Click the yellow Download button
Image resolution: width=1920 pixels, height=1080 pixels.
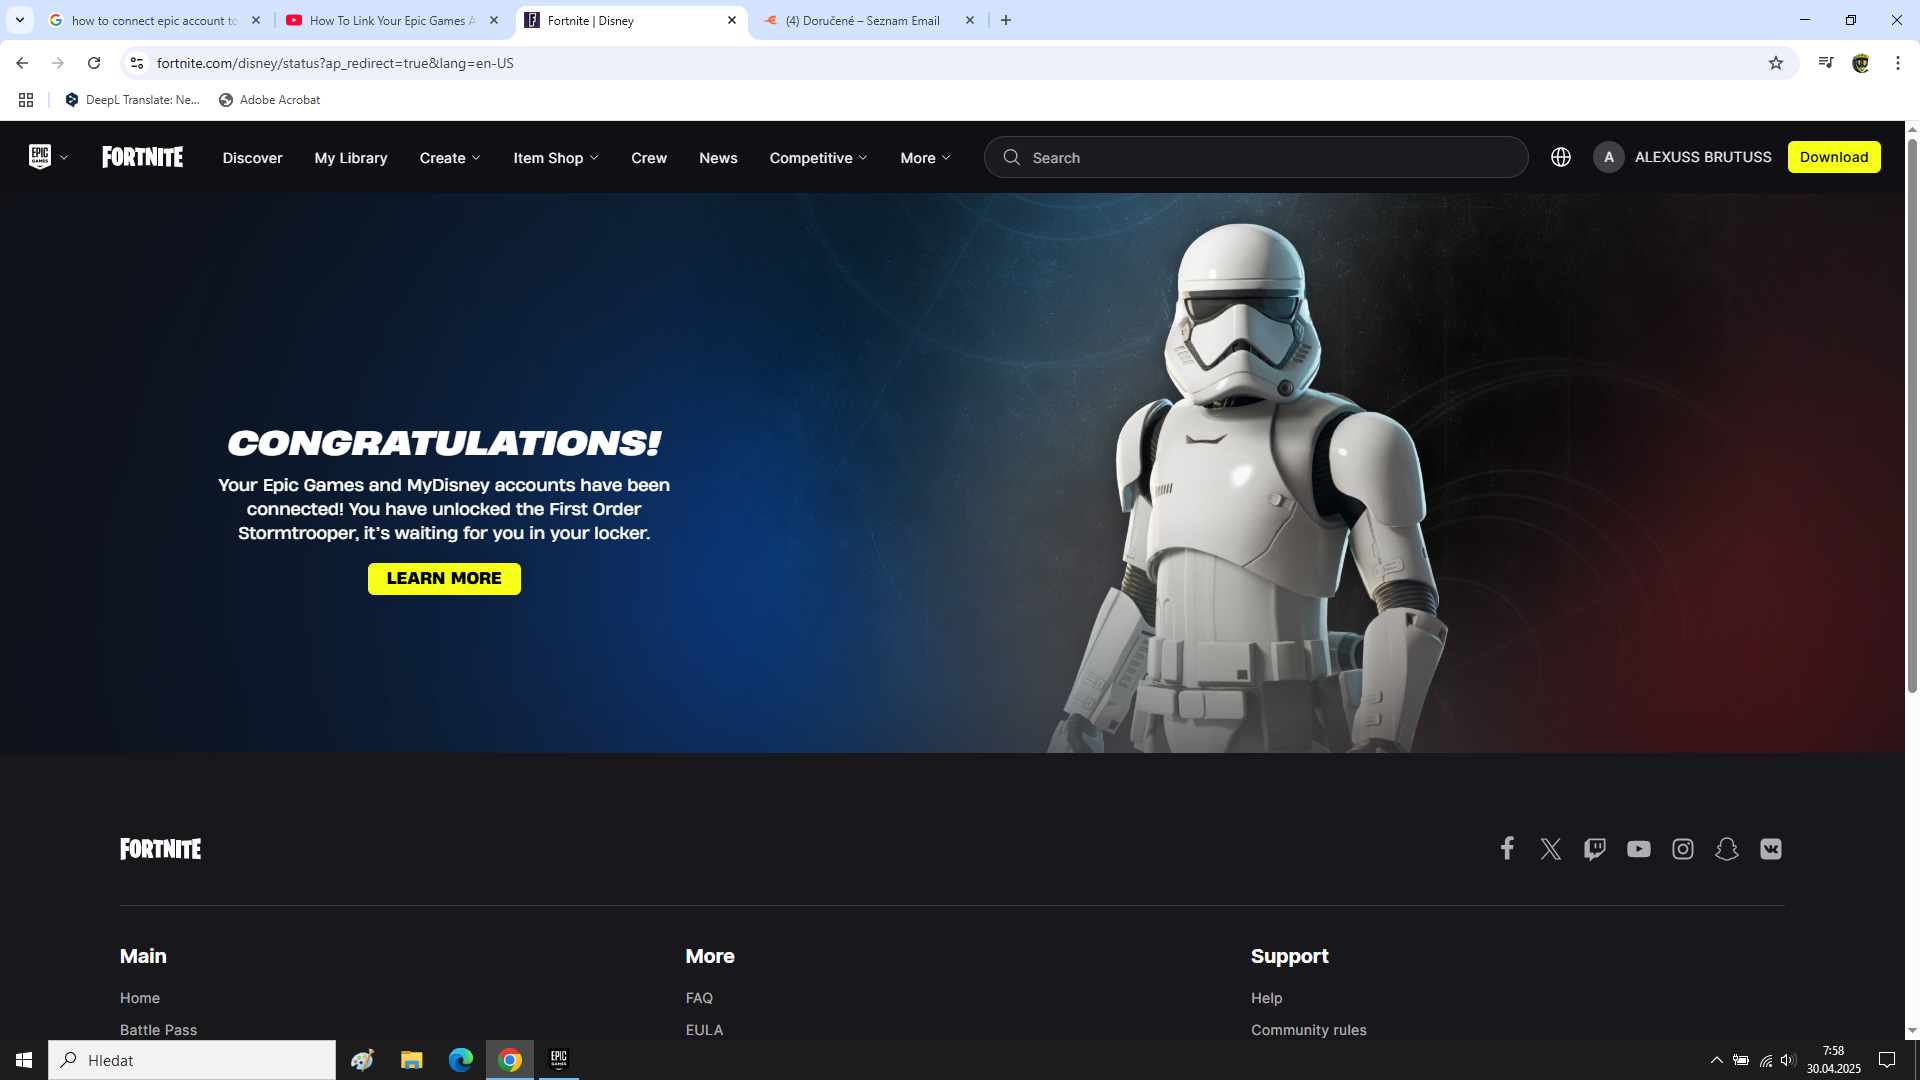1834,157
